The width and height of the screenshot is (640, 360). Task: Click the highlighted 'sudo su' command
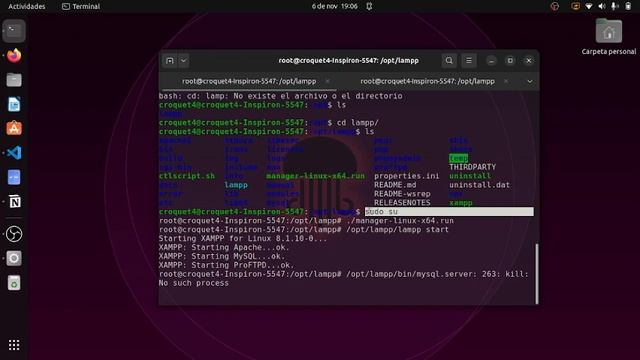[381, 211]
